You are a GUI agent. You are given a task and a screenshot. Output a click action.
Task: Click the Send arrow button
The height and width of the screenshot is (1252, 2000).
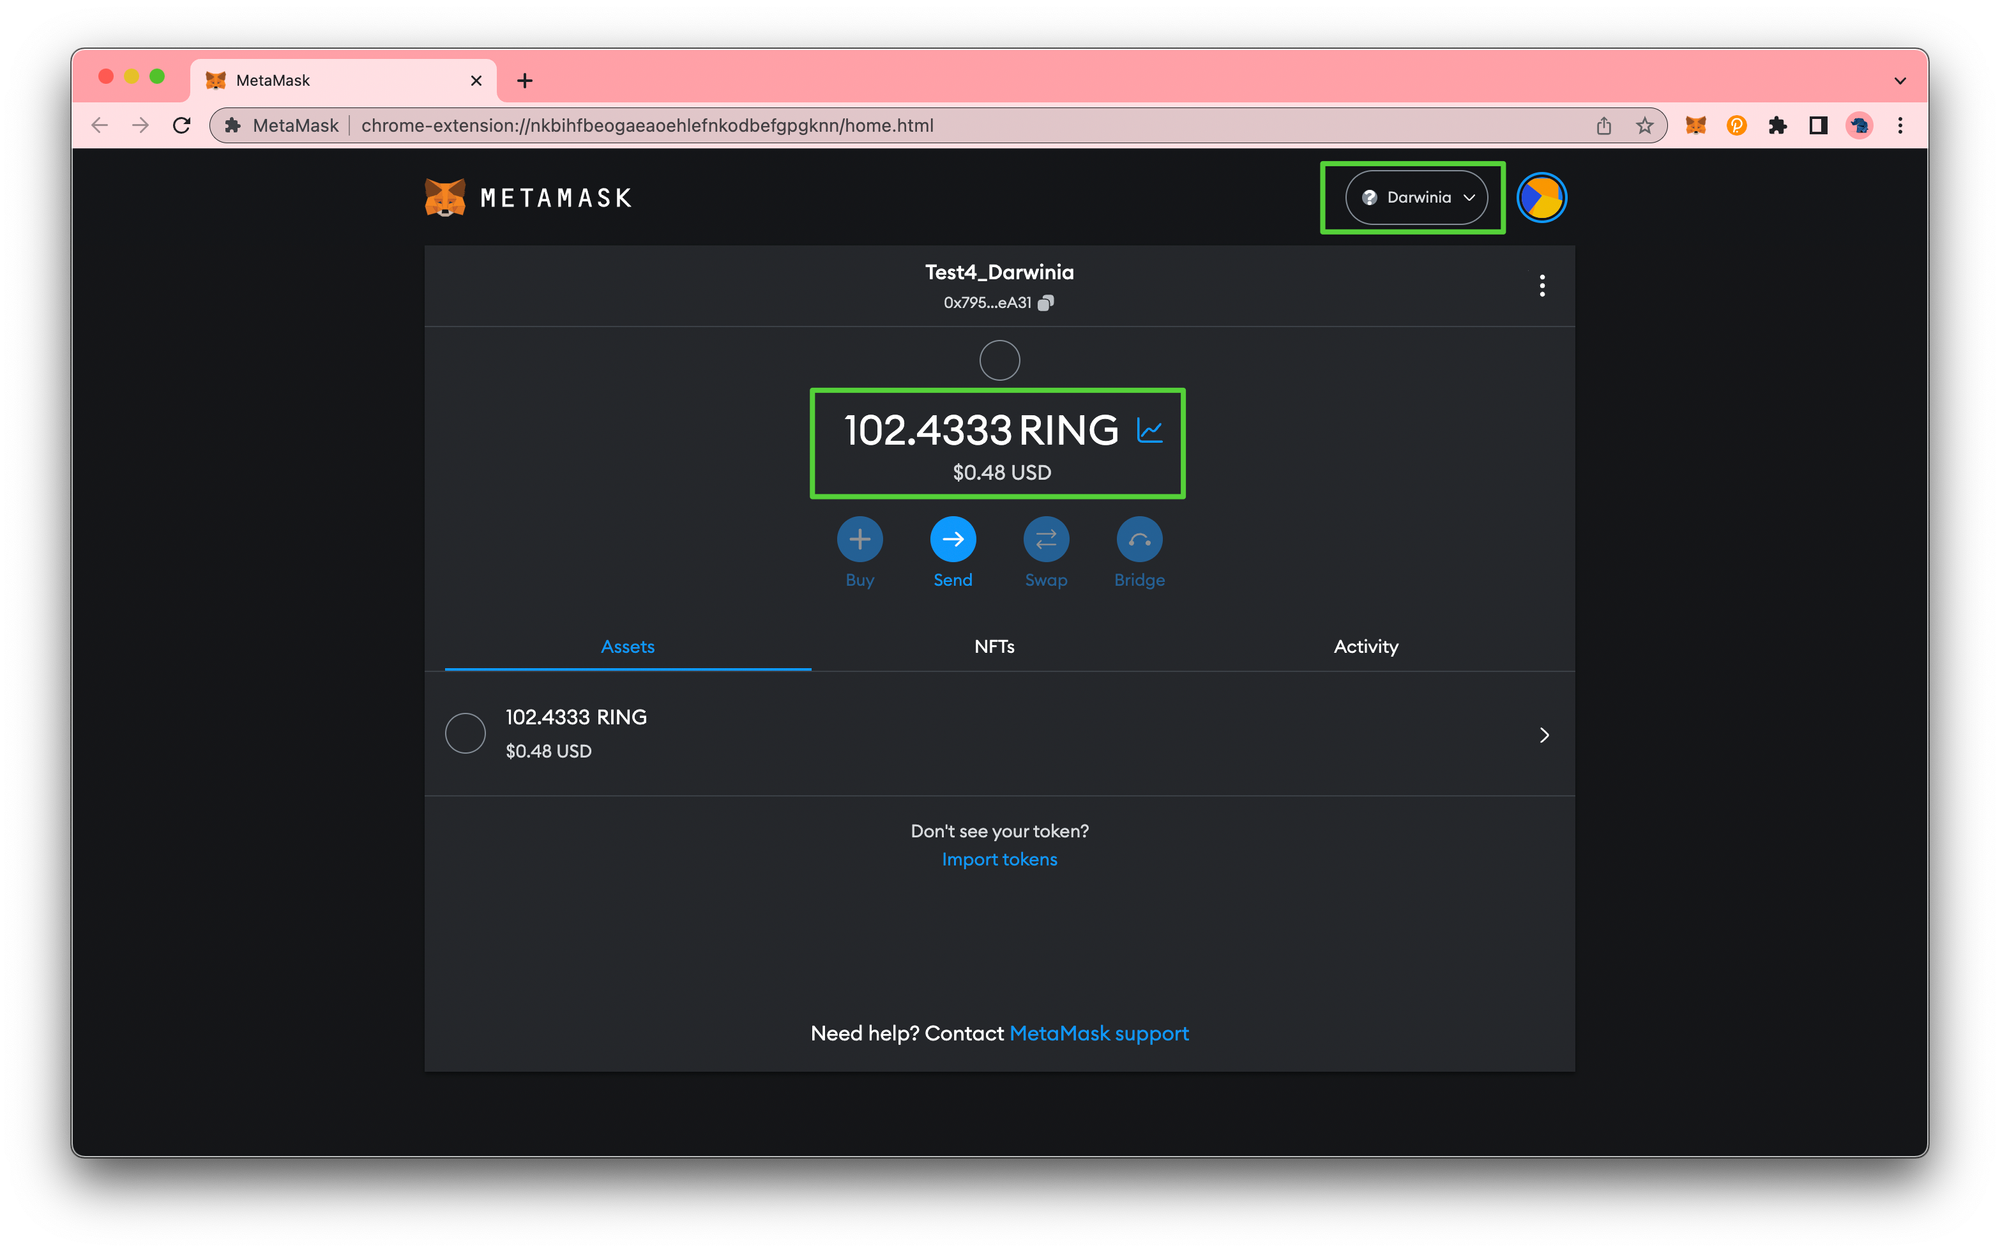click(953, 540)
